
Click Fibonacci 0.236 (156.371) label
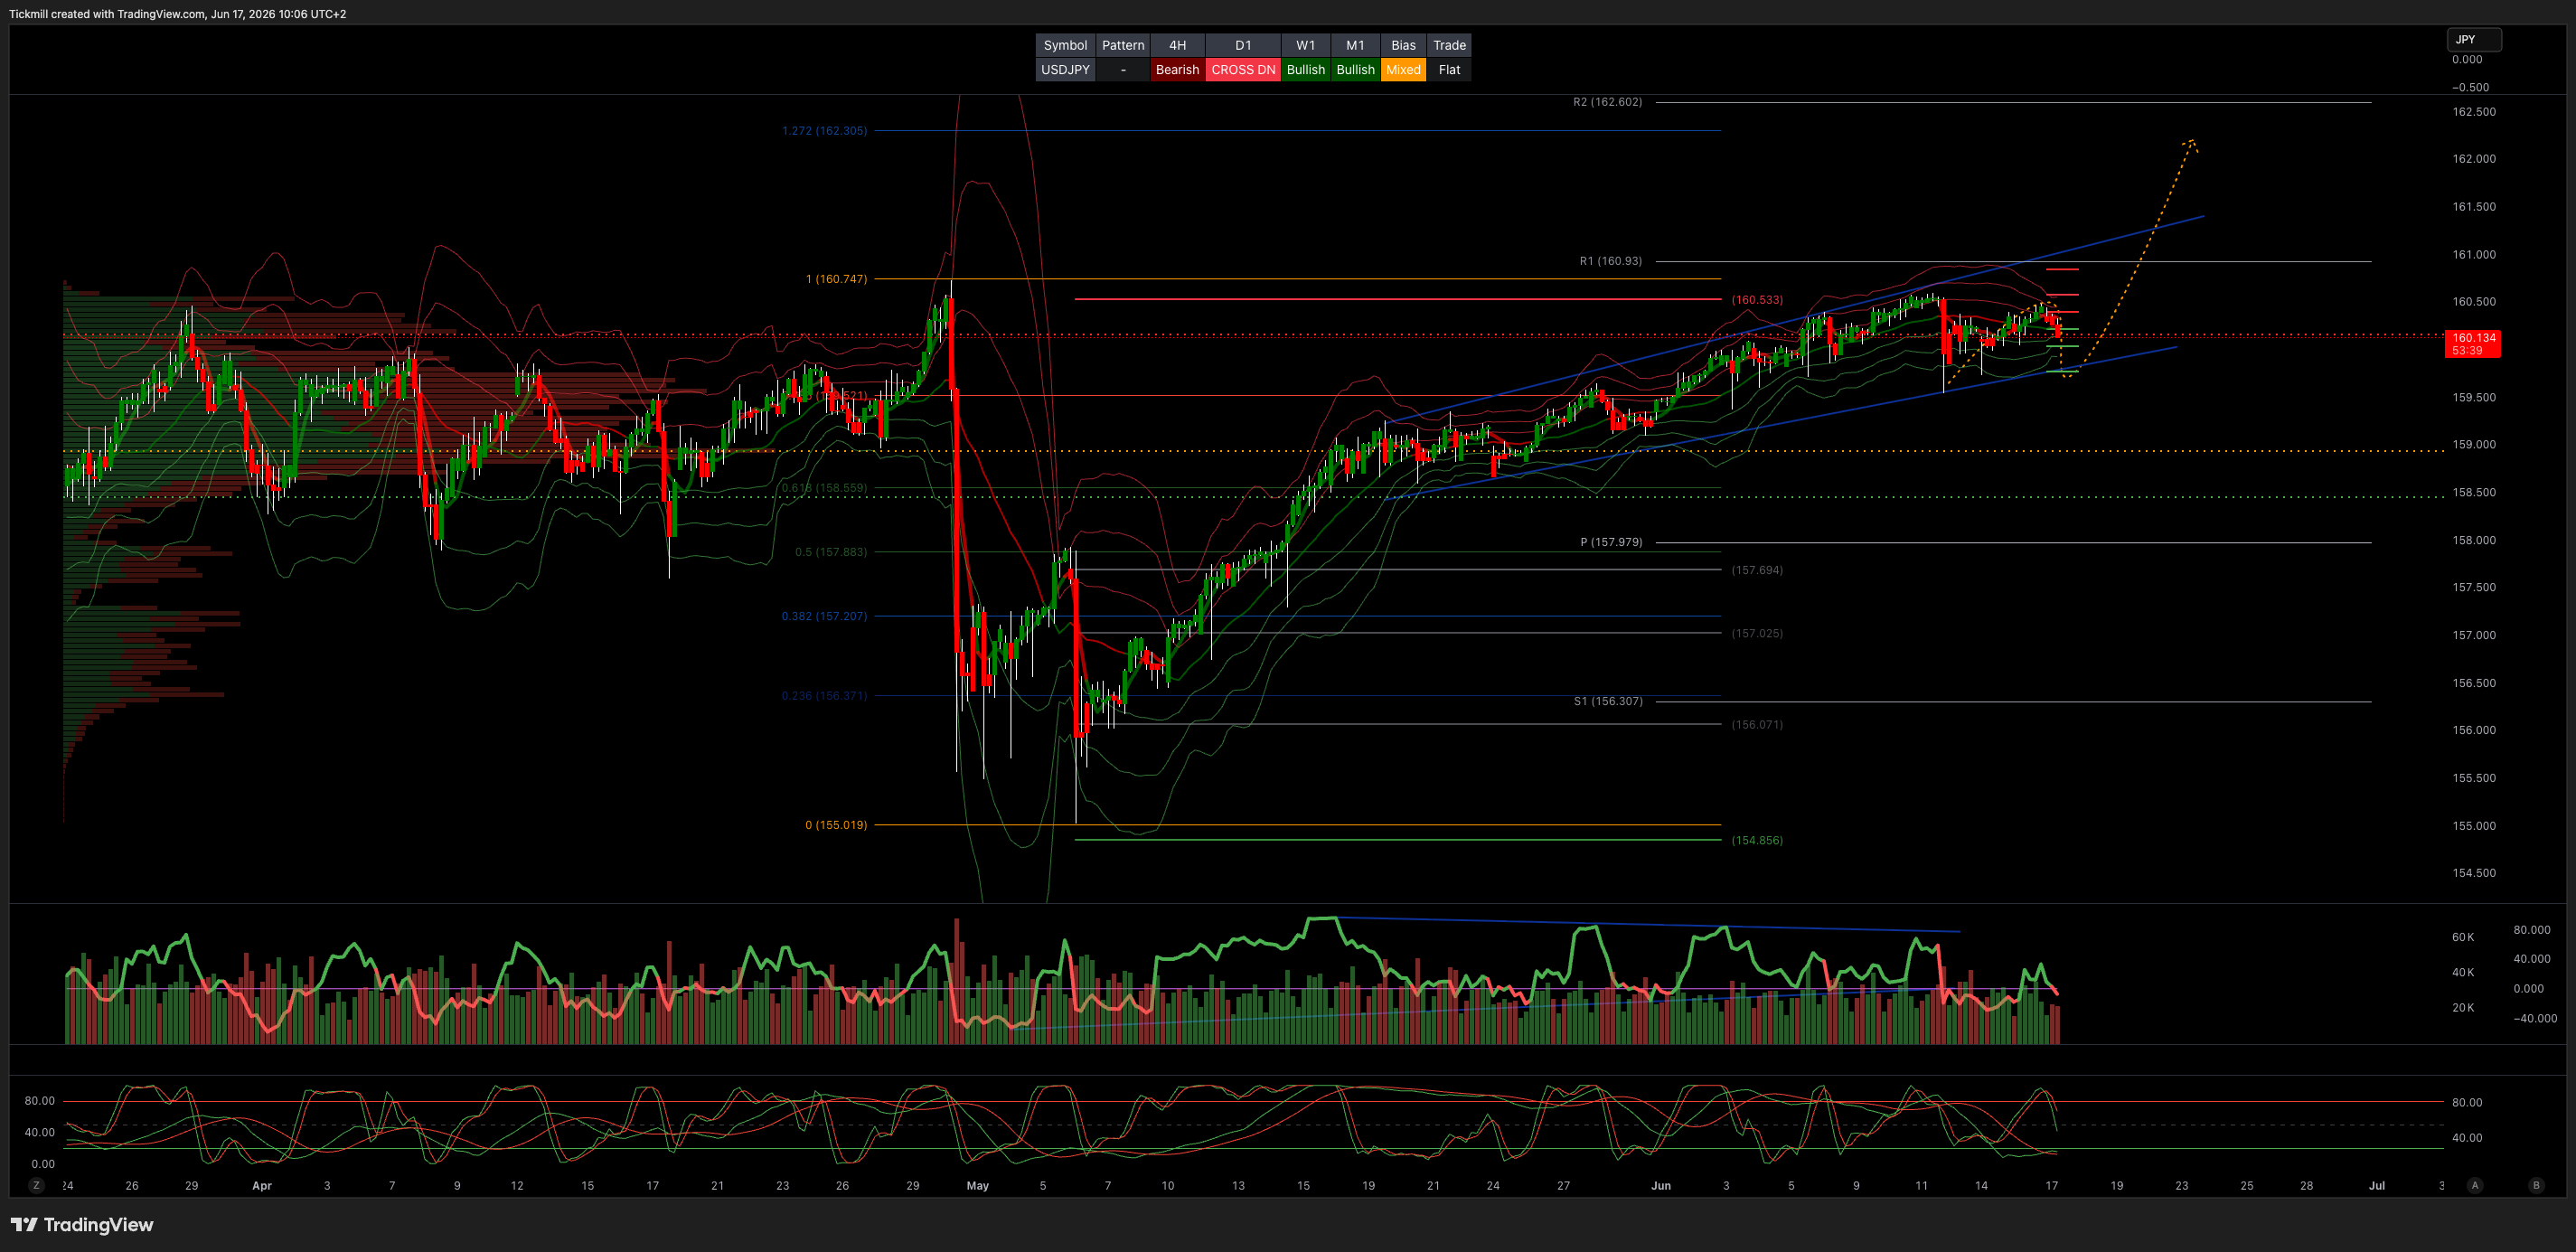click(824, 696)
